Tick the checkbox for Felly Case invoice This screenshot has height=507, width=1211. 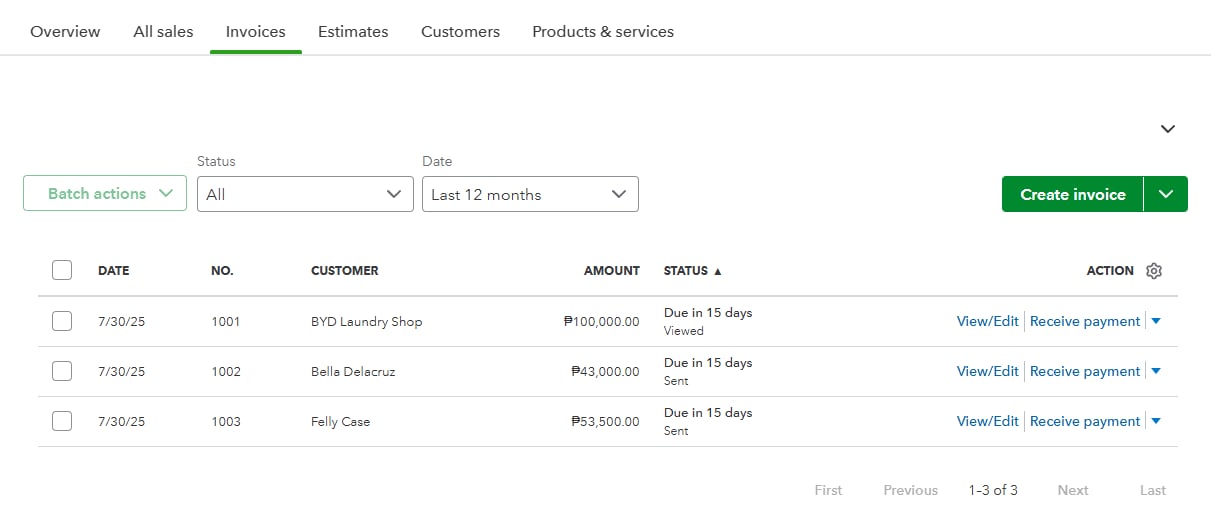[62, 421]
